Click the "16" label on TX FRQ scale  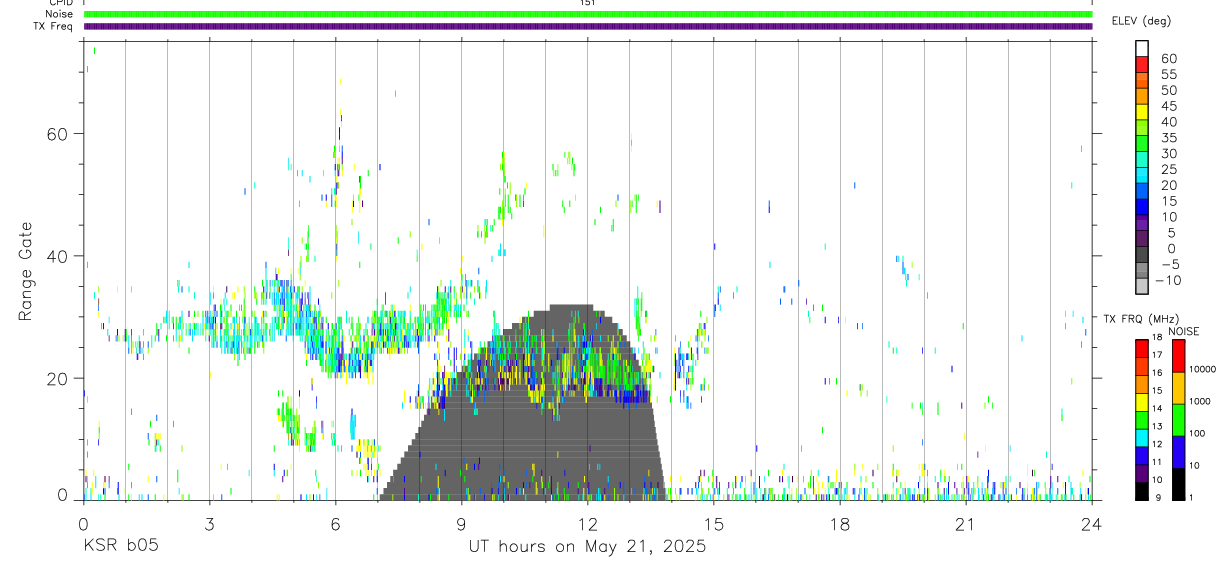click(x=1158, y=374)
